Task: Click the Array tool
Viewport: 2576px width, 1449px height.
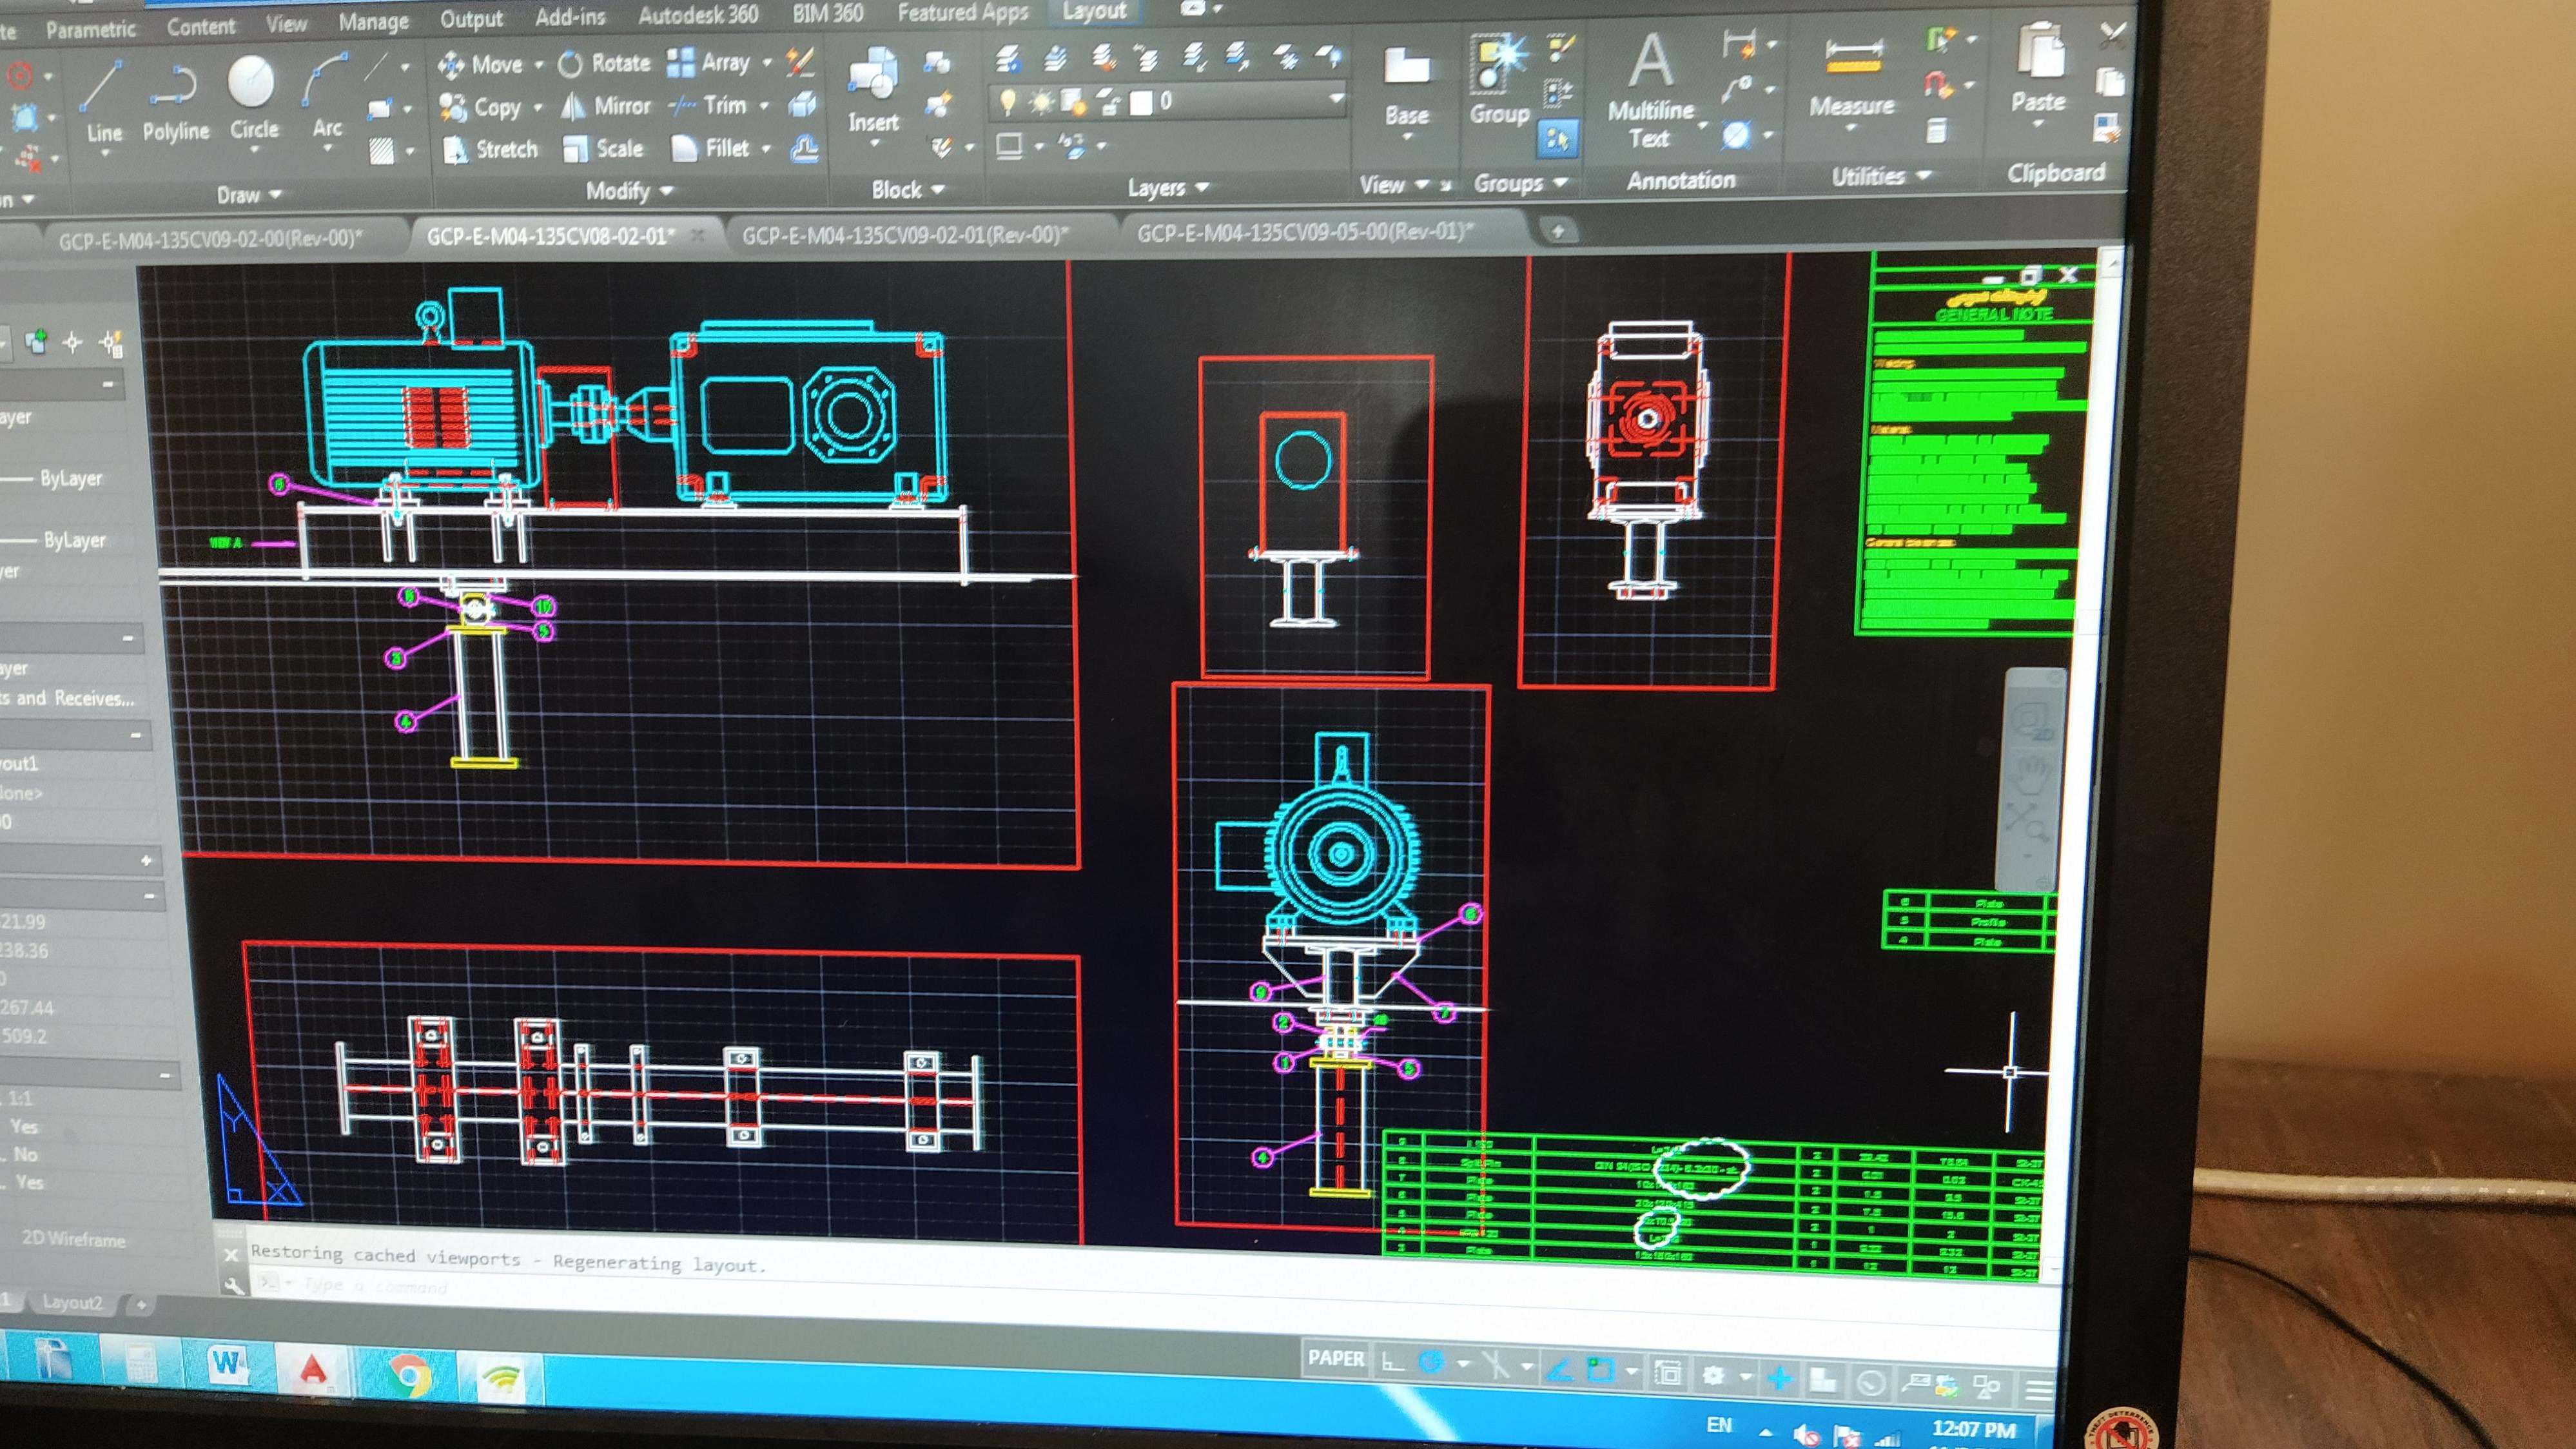Action: tap(708, 62)
